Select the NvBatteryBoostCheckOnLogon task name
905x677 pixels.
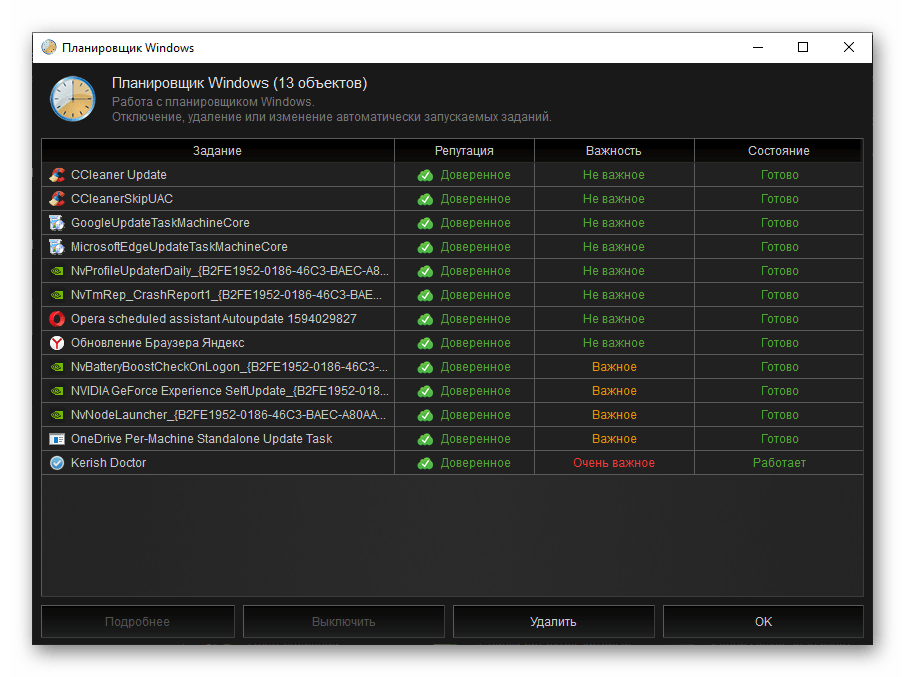(x=229, y=367)
